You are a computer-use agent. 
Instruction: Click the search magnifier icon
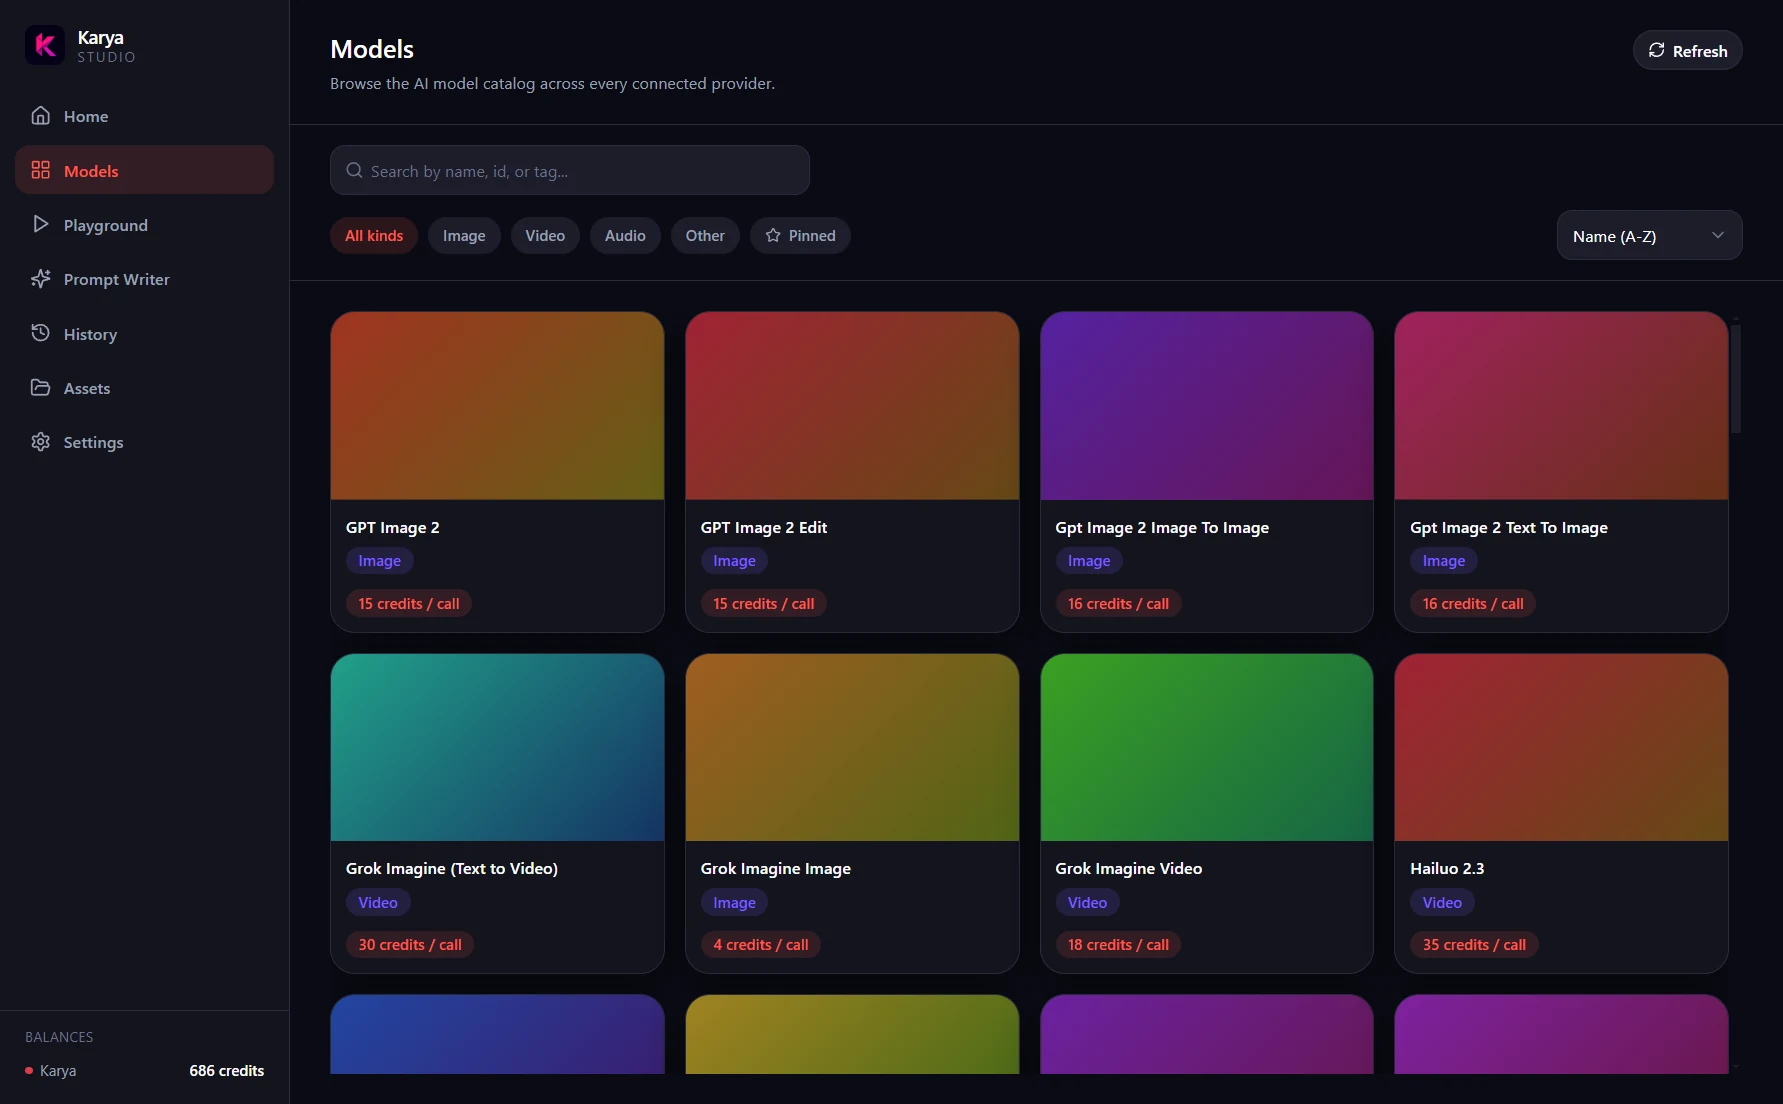click(354, 170)
